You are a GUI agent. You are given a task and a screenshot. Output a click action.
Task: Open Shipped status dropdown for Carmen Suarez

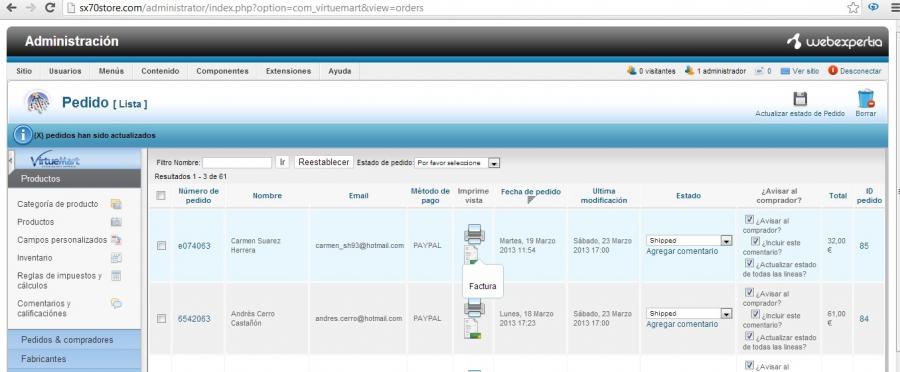(689, 241)
